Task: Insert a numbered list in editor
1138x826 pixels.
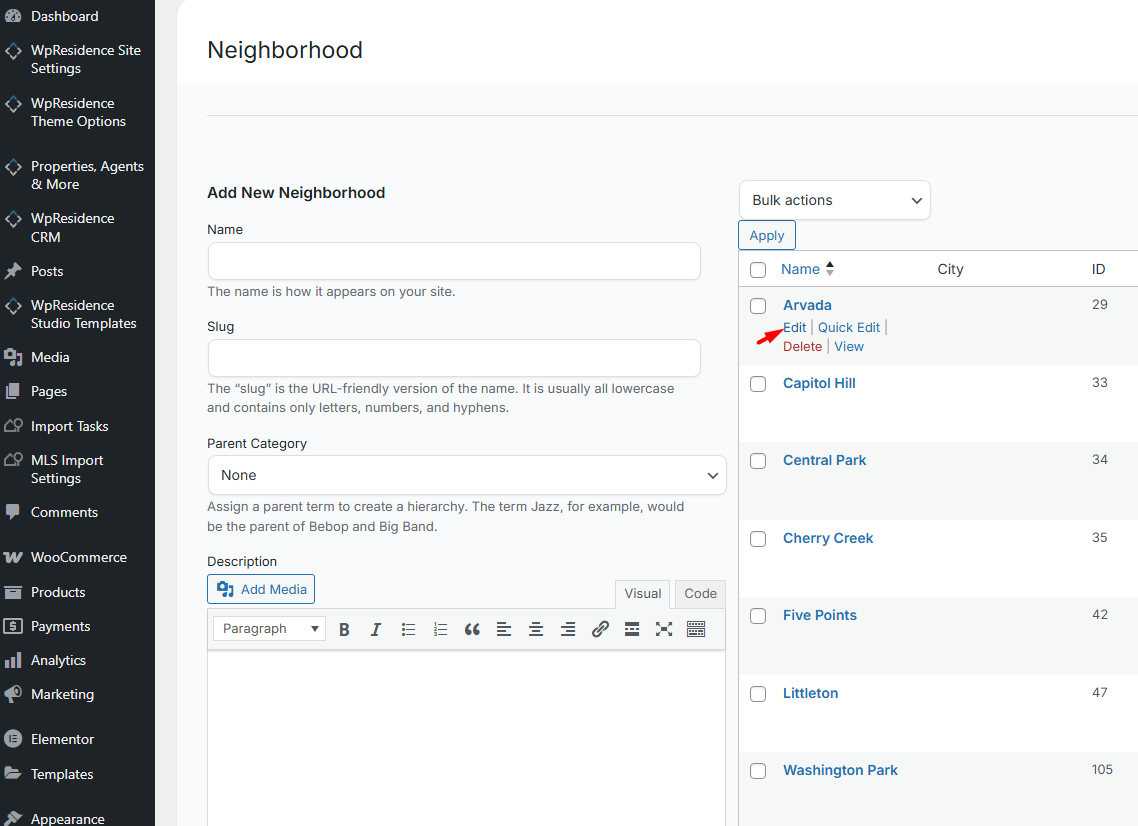Action: [x=440, y=629]
